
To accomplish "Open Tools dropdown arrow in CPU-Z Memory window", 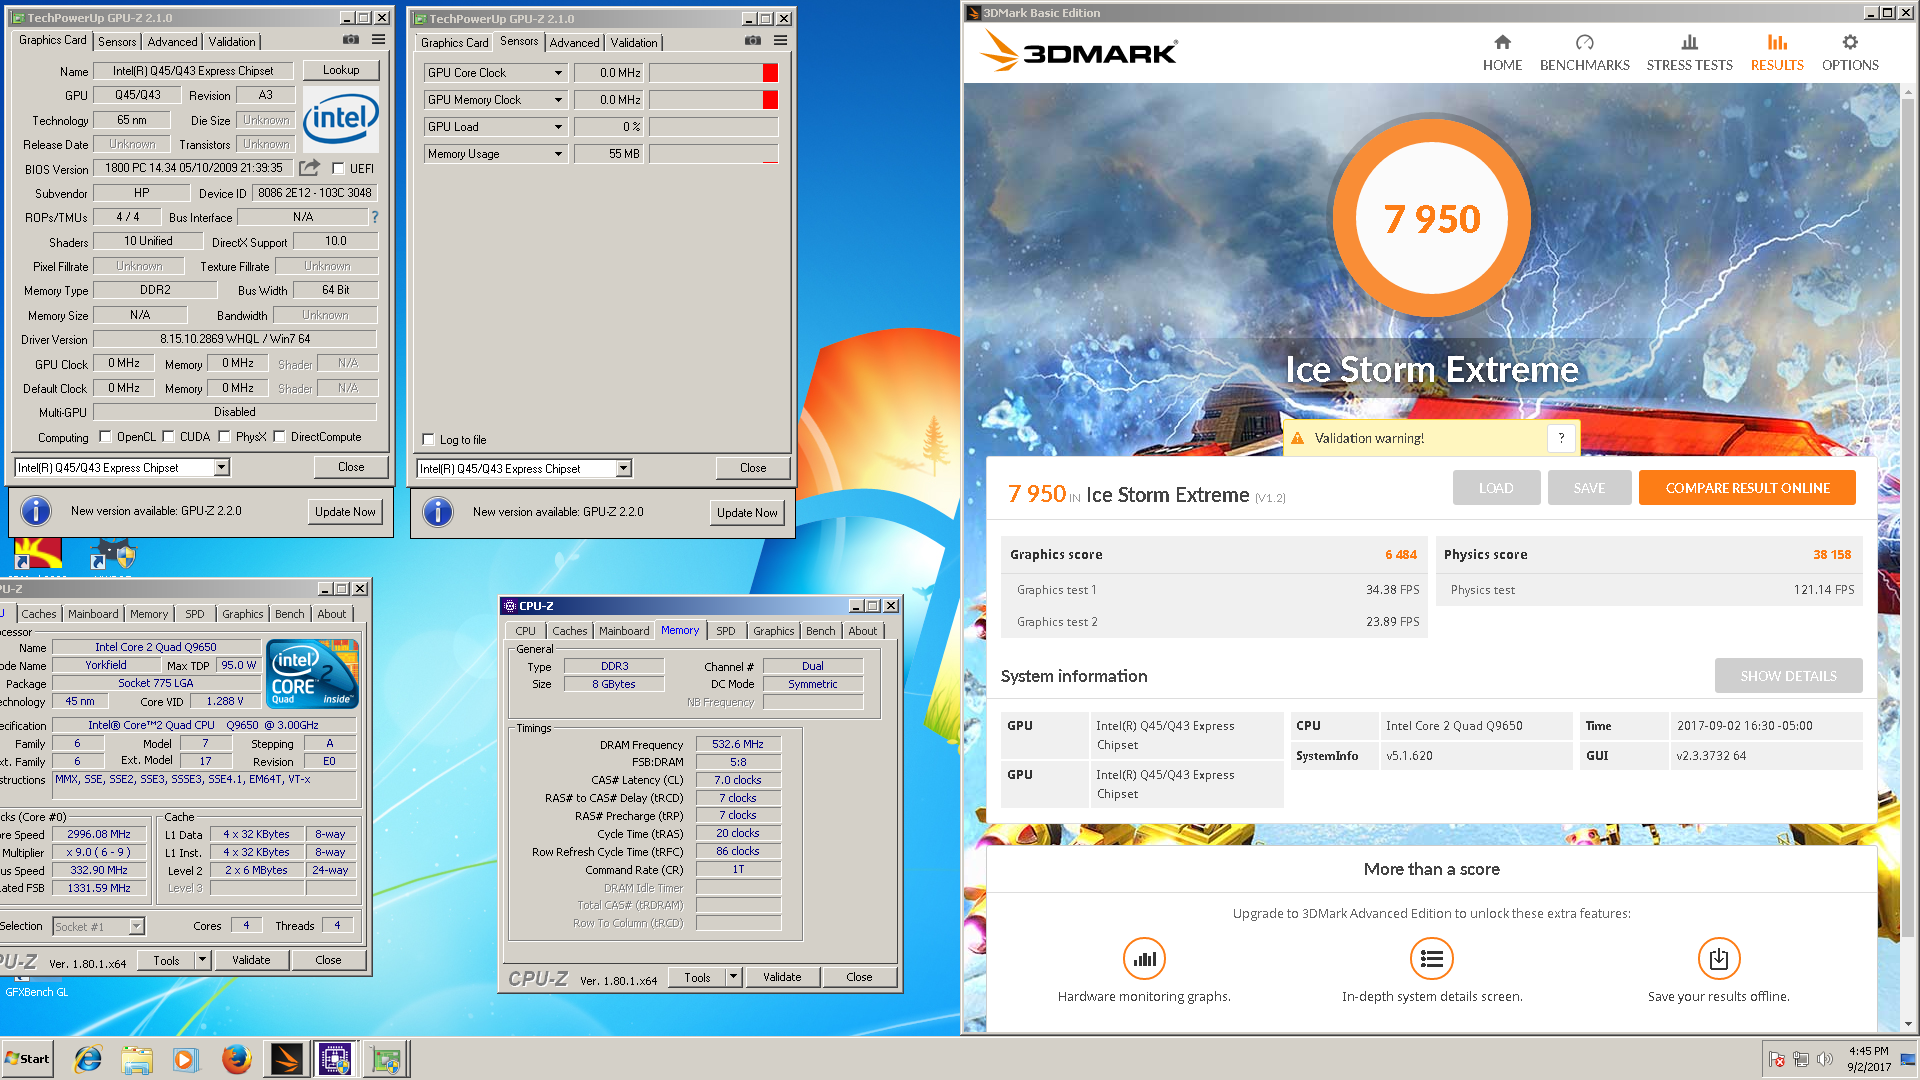I will tap(733, 977).
